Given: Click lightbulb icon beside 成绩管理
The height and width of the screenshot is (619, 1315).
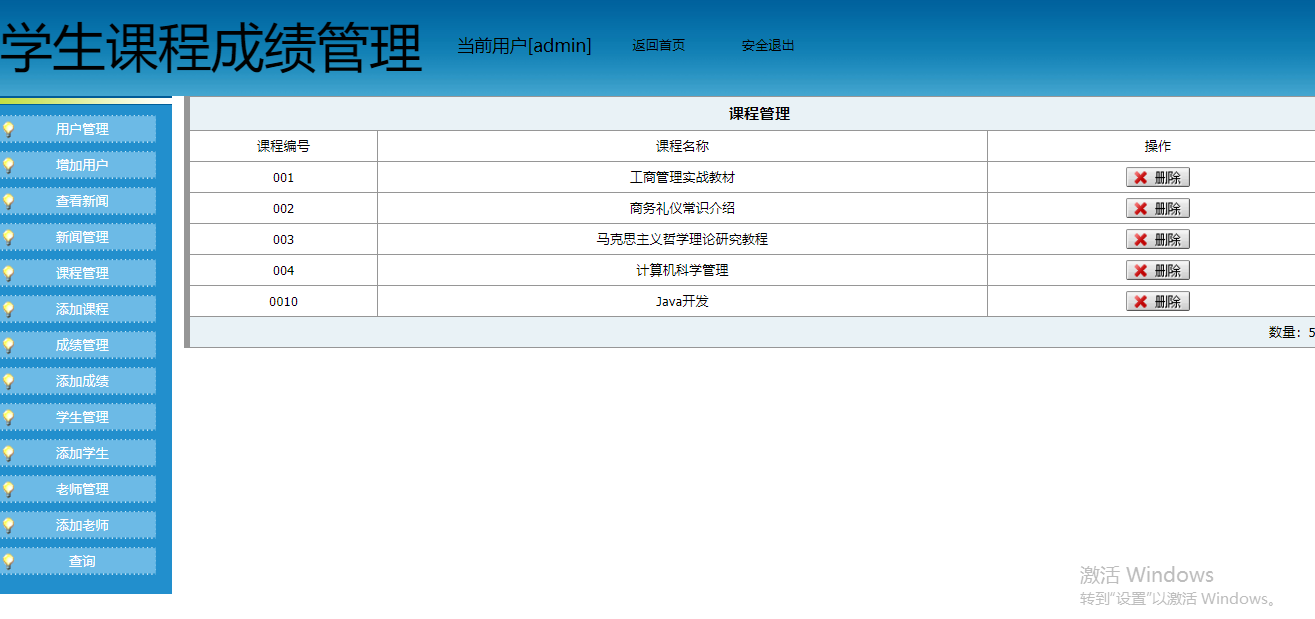Looking at the screenshot, I should click(8, 345).
